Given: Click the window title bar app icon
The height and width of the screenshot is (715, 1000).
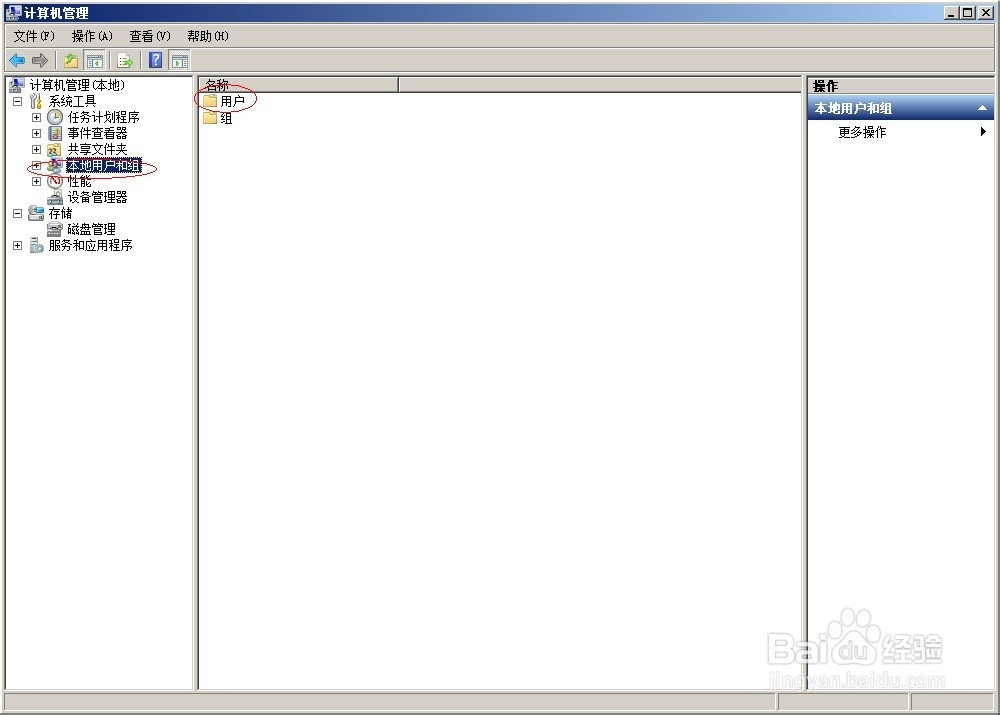Looking at the screenshot, I should (13, 12).
